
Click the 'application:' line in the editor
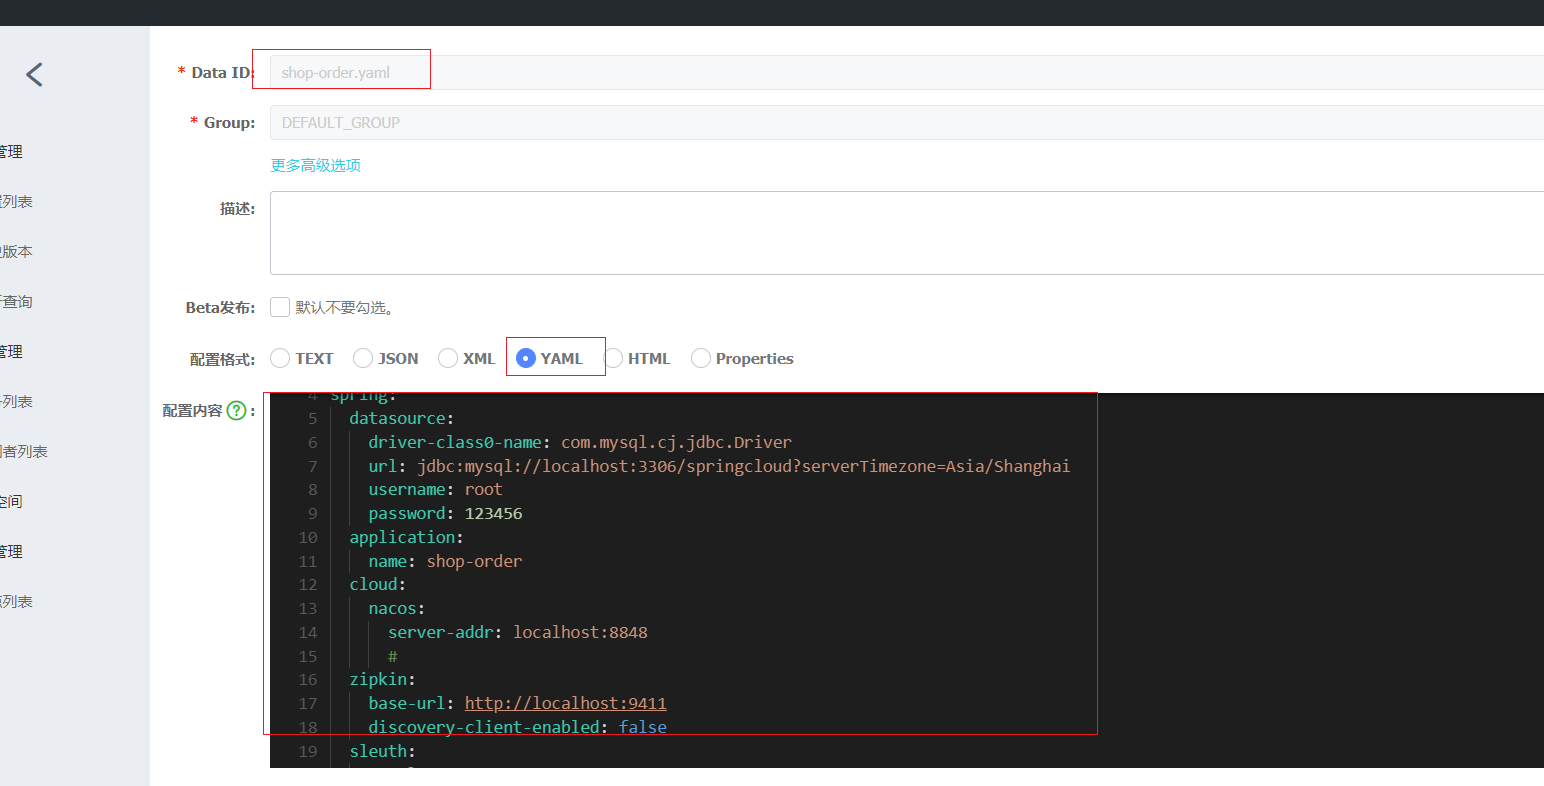coord(406,537)
